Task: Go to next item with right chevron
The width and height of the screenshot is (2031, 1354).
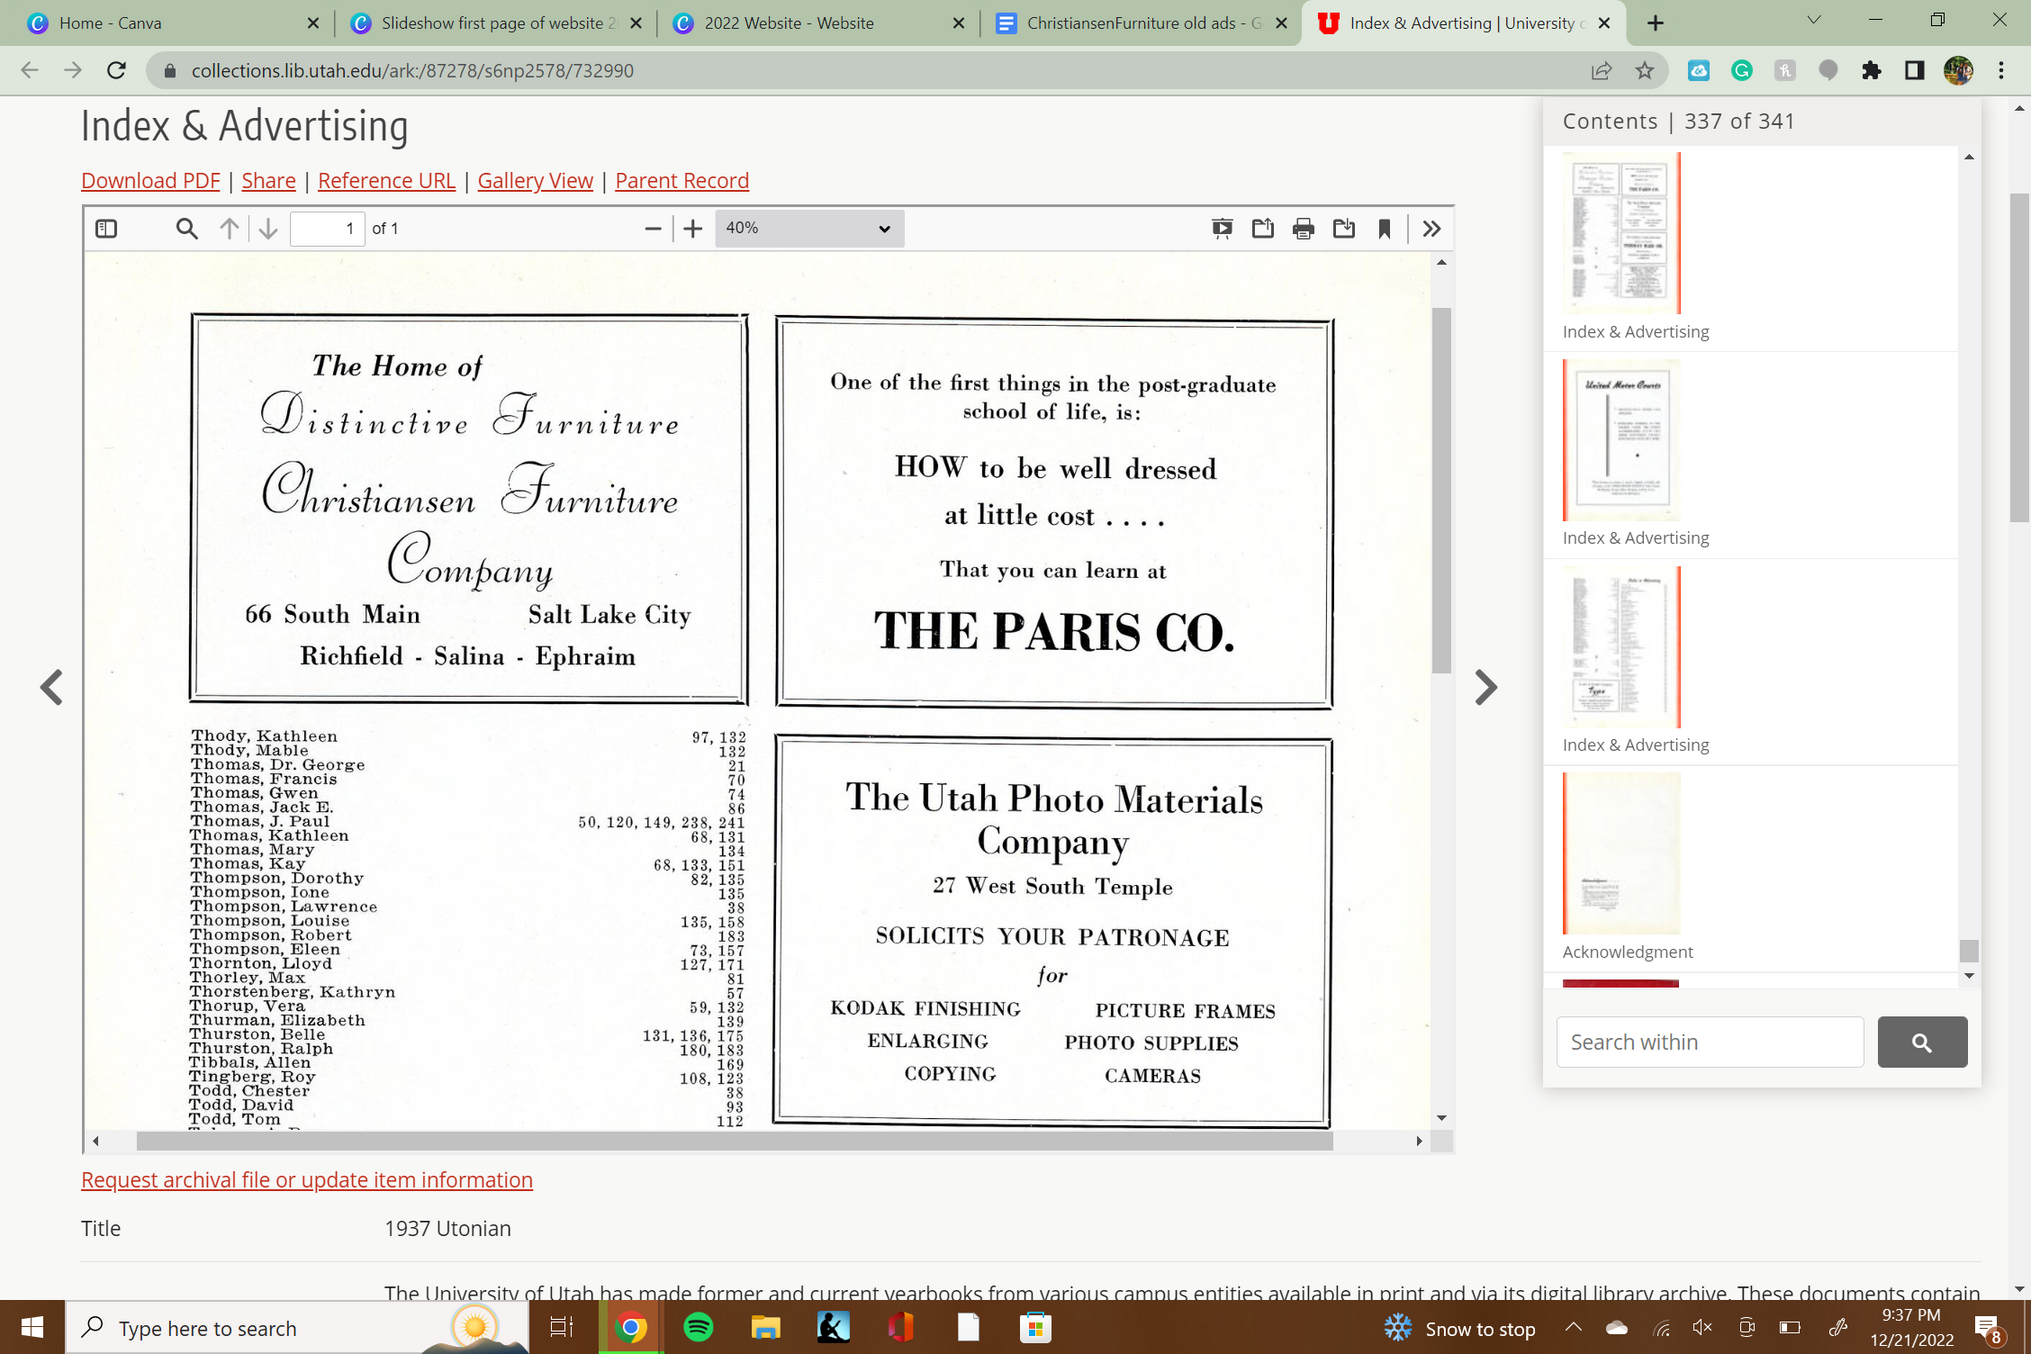Action: 1486,687
